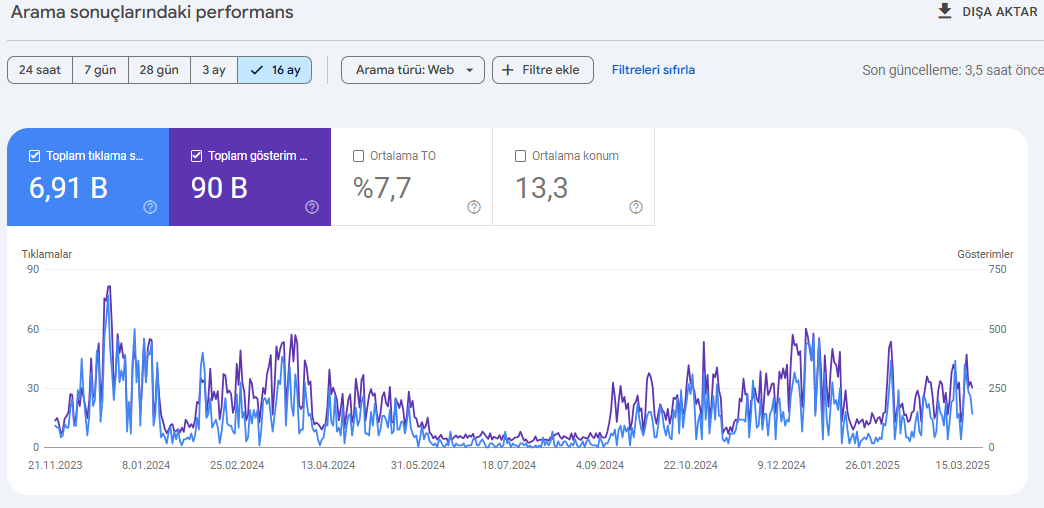Viewport: 1044px width, 508px height.
Task: Expand the Arama türü: Web dropdown
Action: point(413,70)
